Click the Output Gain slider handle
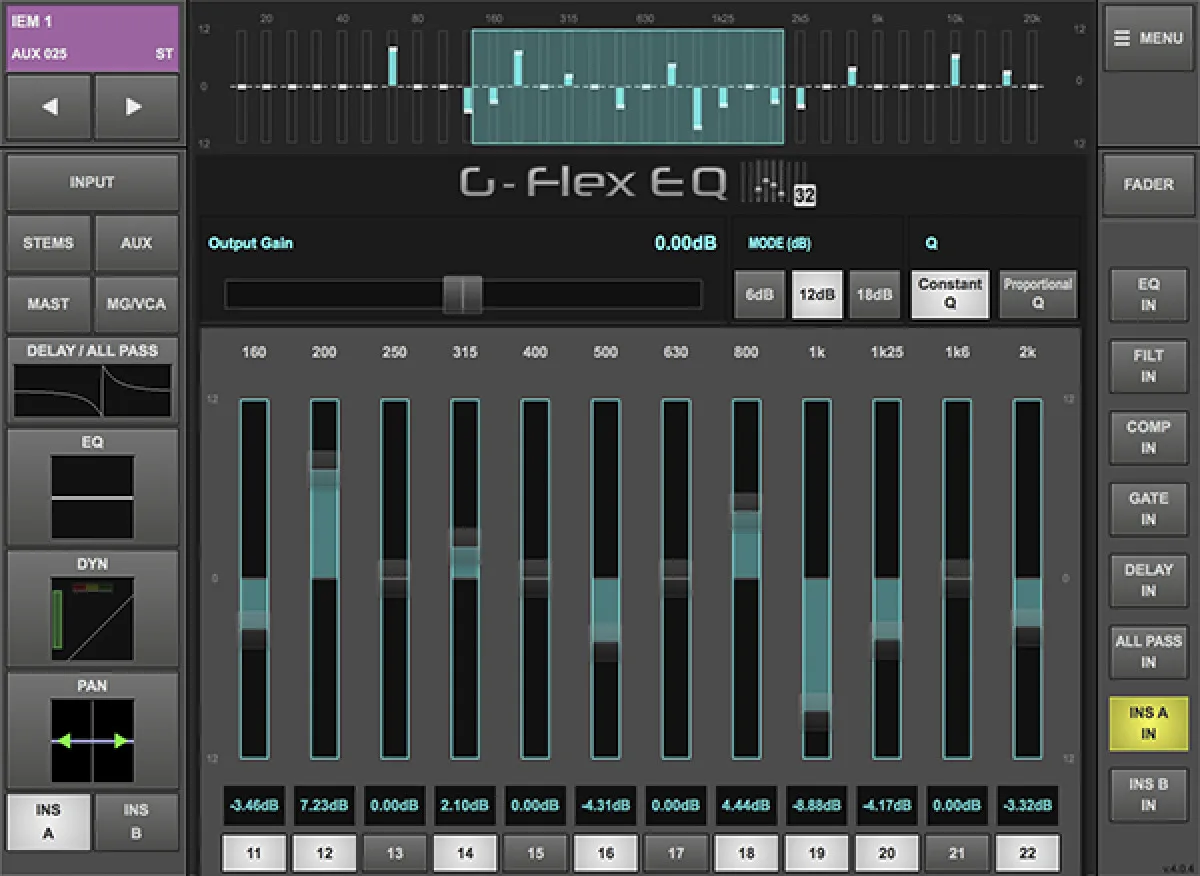This screenshot has height=876, width=1200. point(463,295)
